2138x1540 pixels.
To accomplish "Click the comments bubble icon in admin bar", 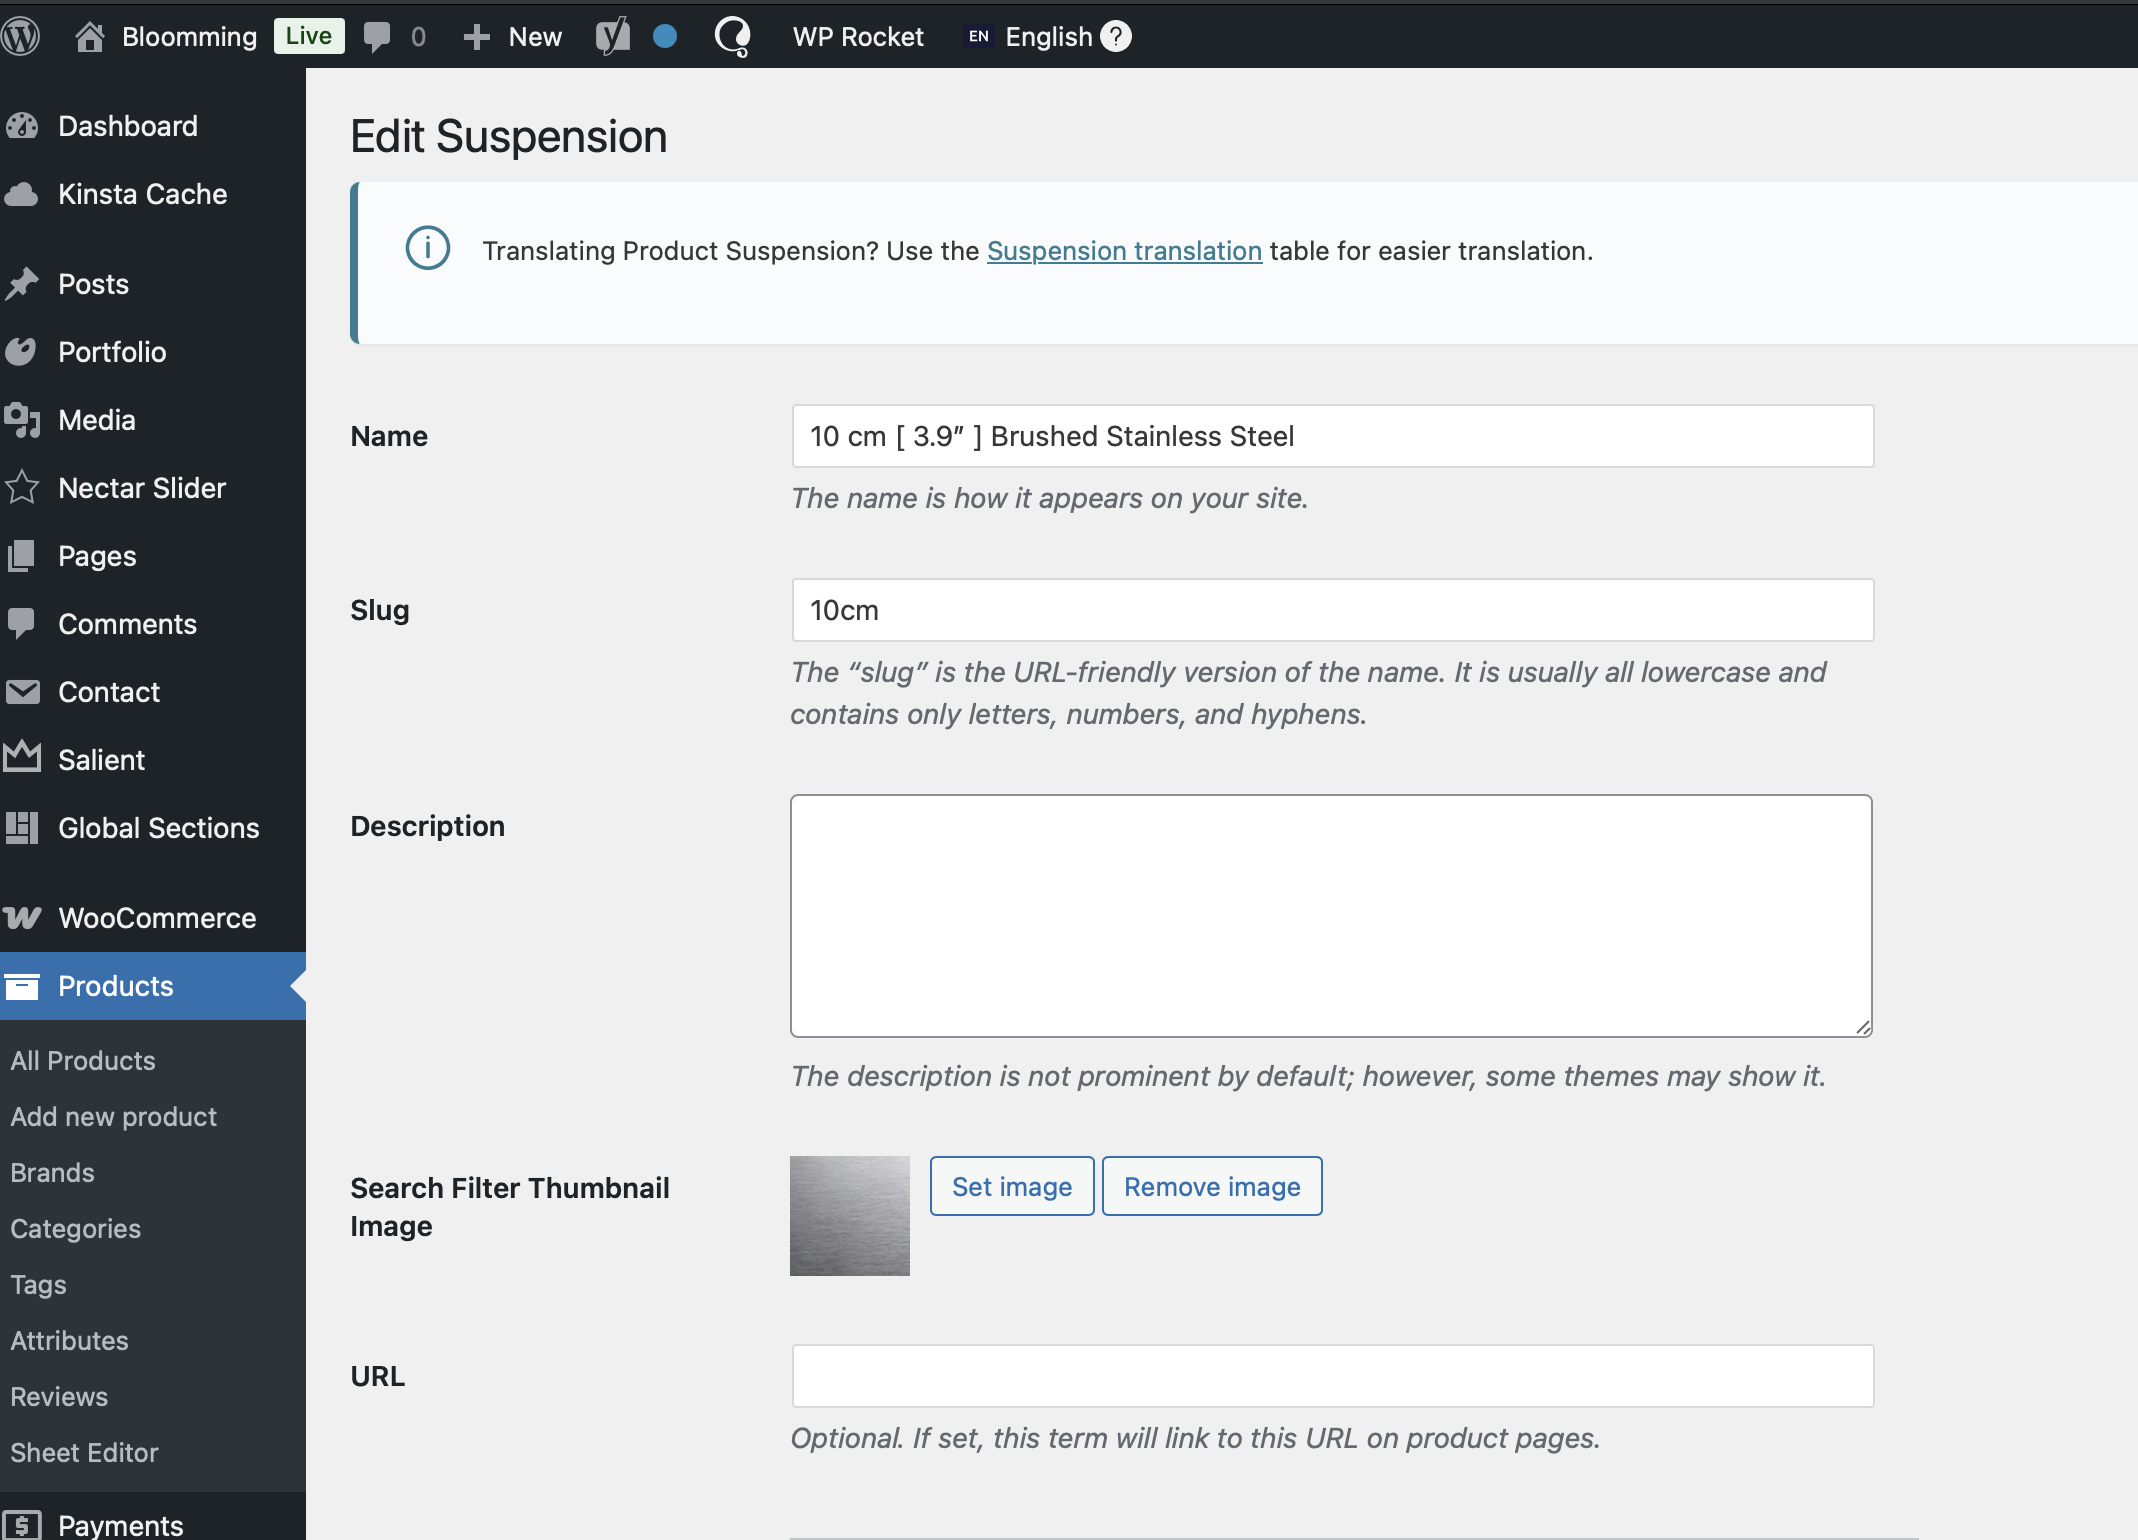I will (377, 37).
